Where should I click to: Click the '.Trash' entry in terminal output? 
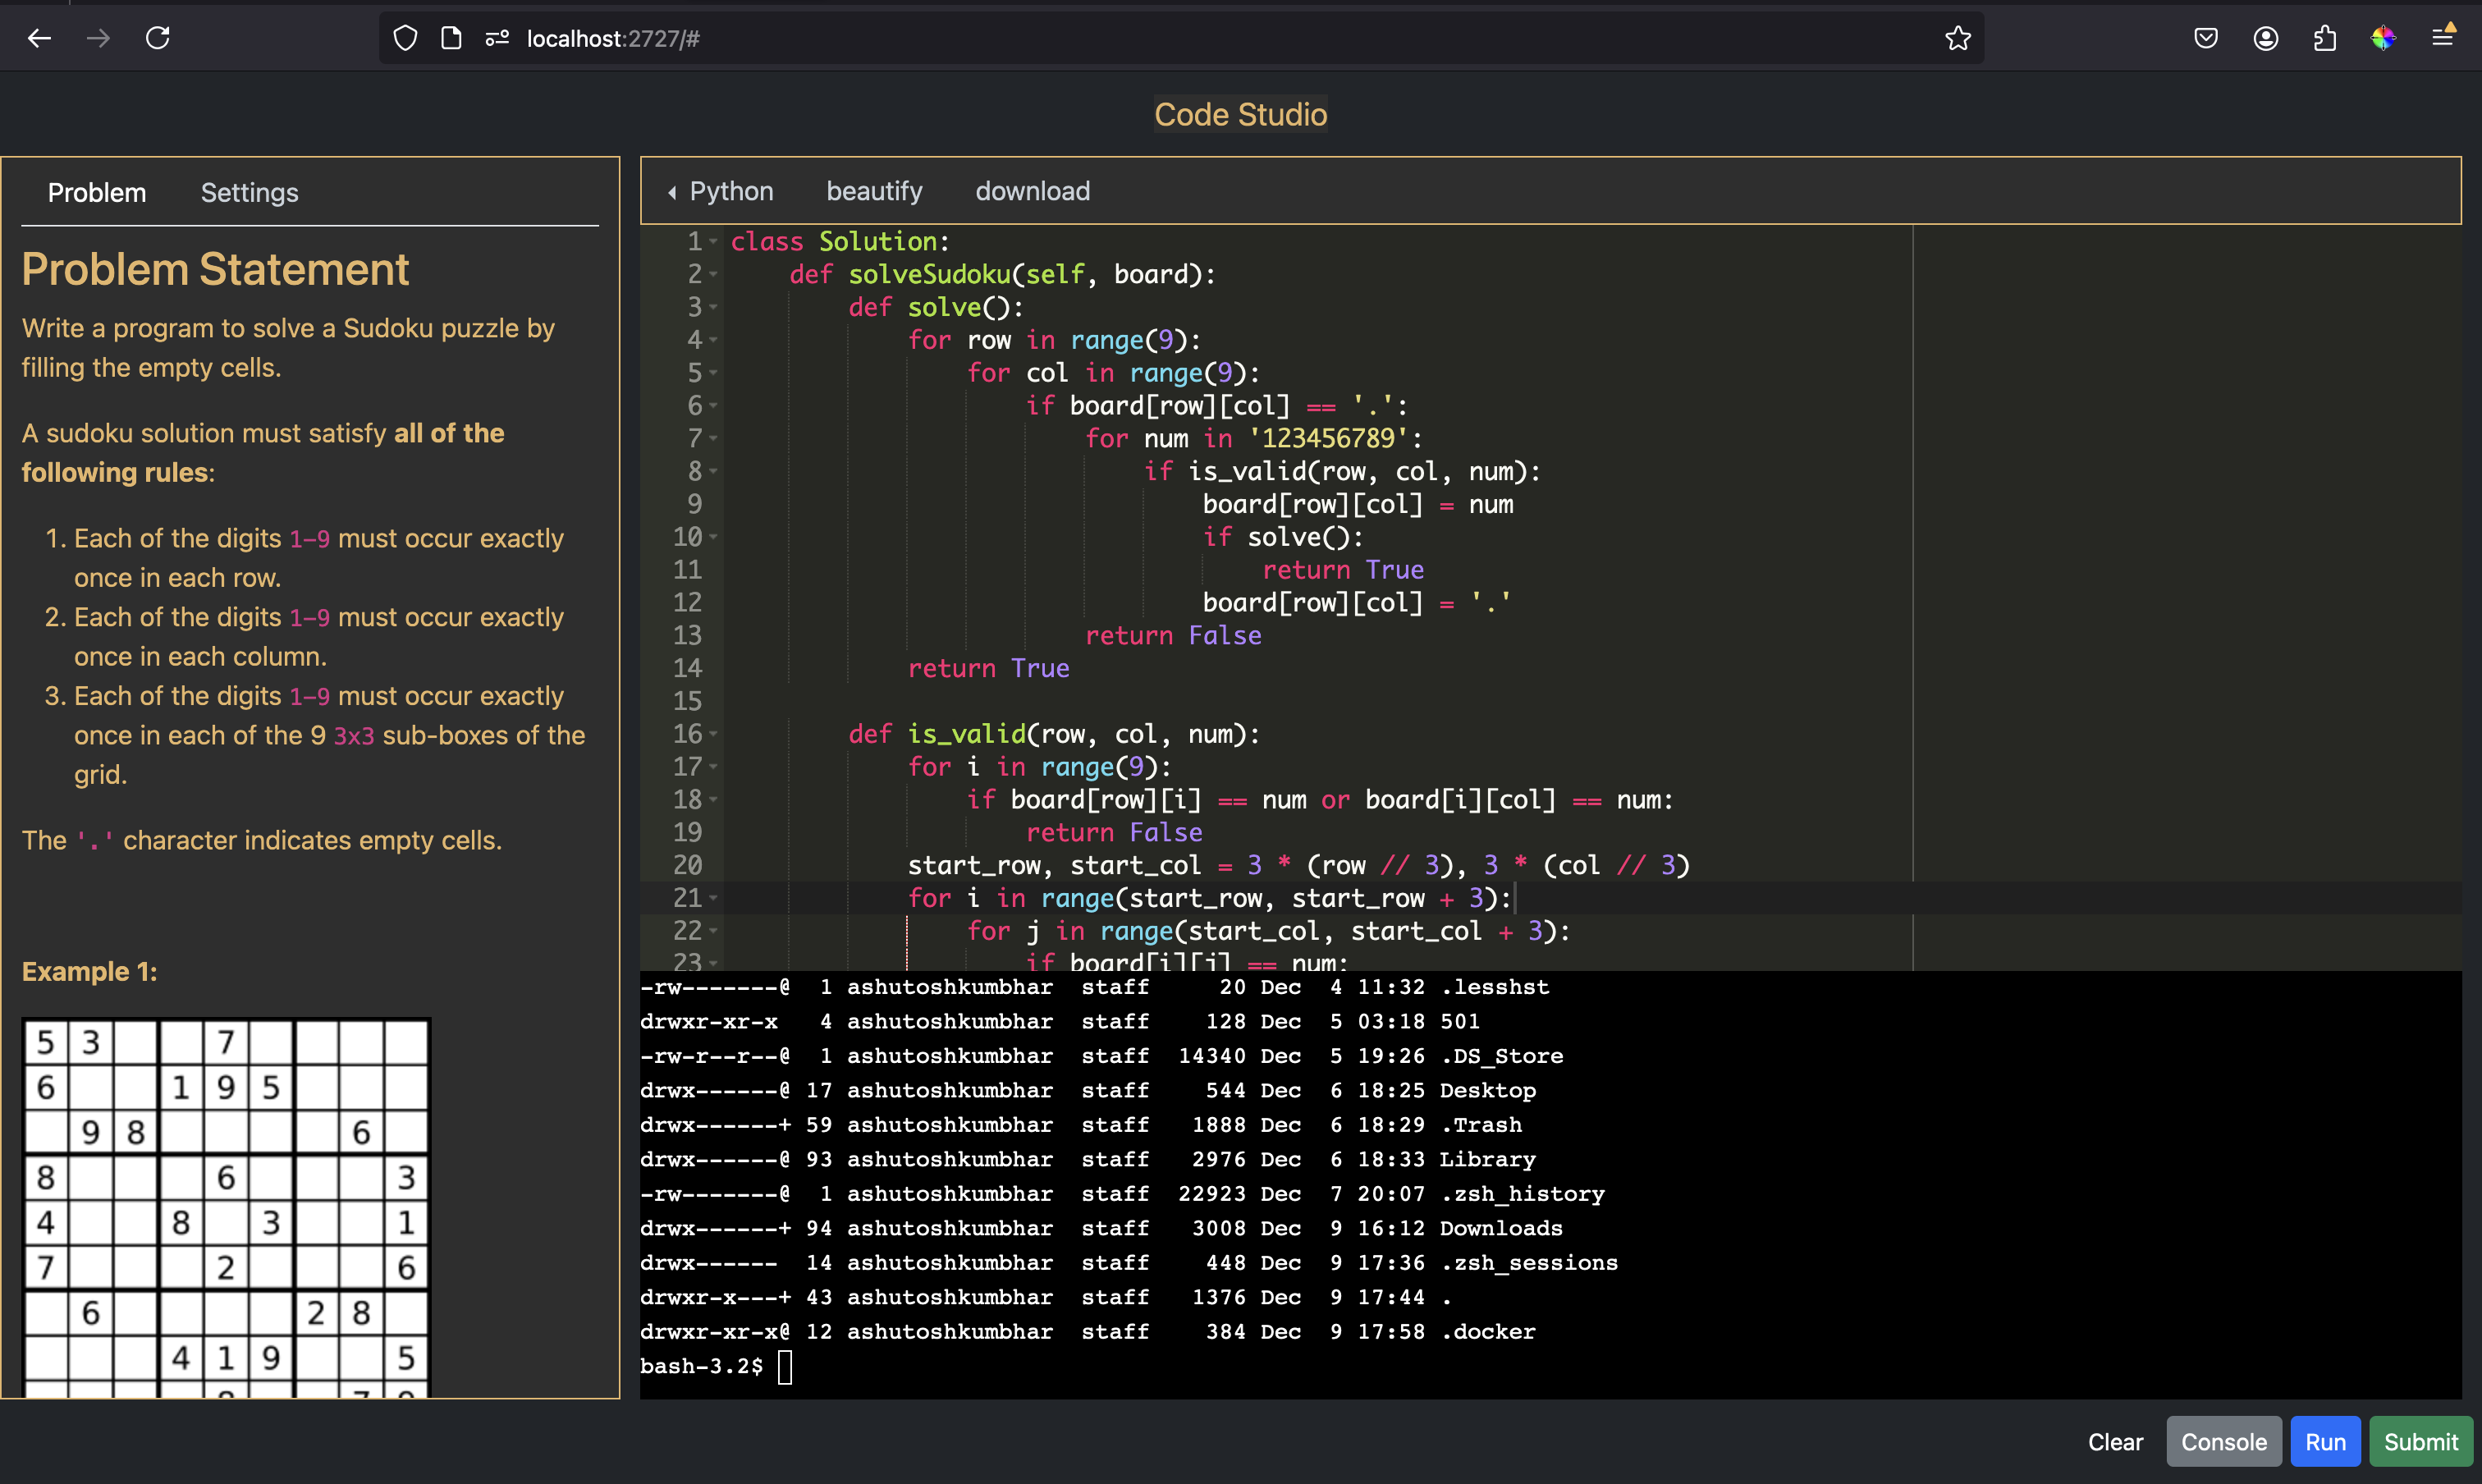pyautogui.click(x=1480, y=1125)
